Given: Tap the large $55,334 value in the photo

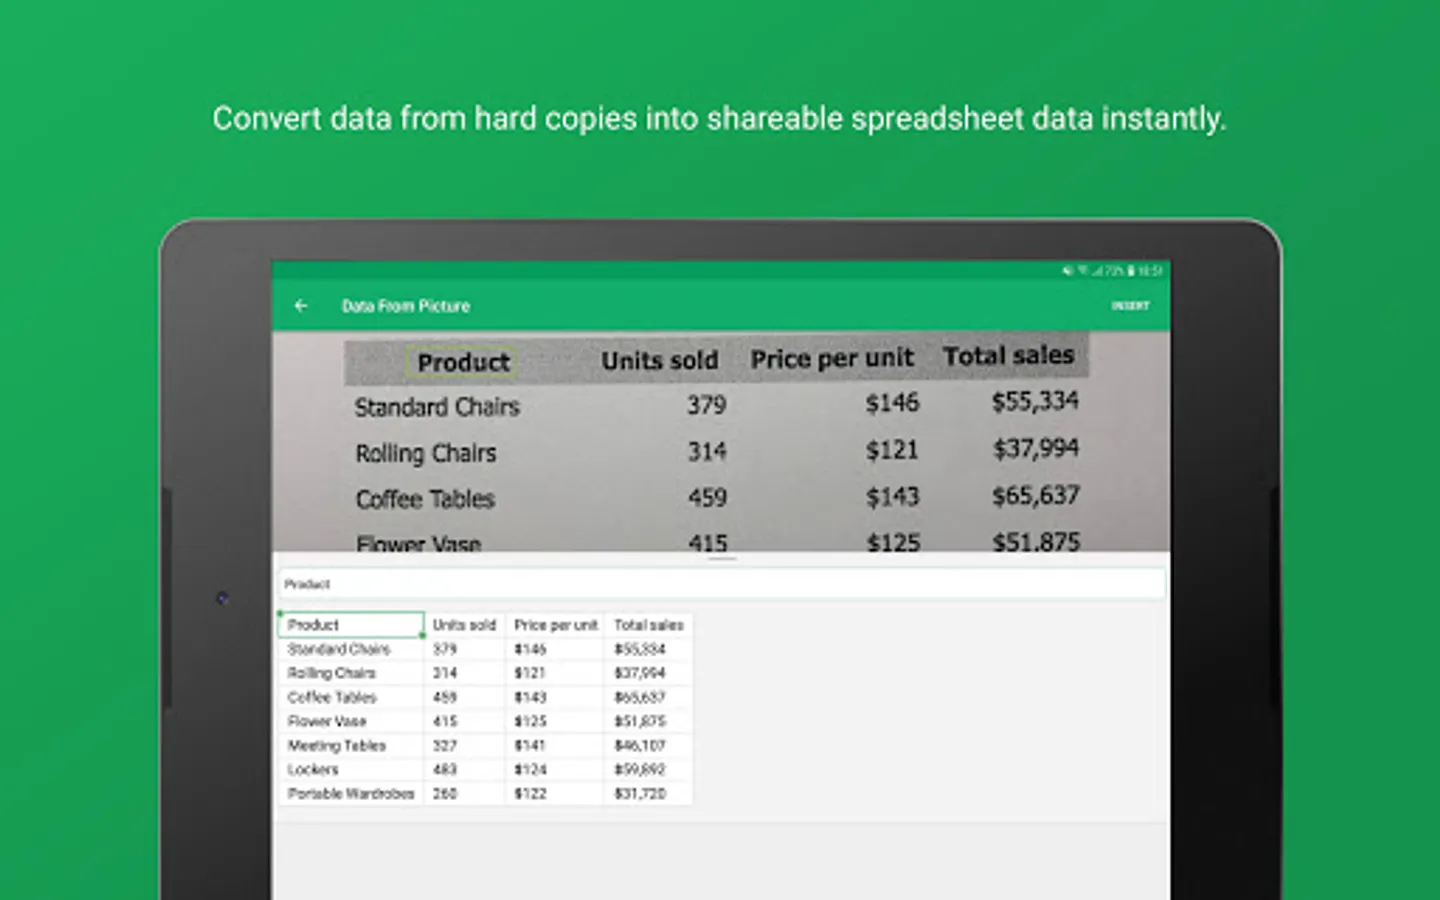Looking at the screenshot, I should (1035, 401).
